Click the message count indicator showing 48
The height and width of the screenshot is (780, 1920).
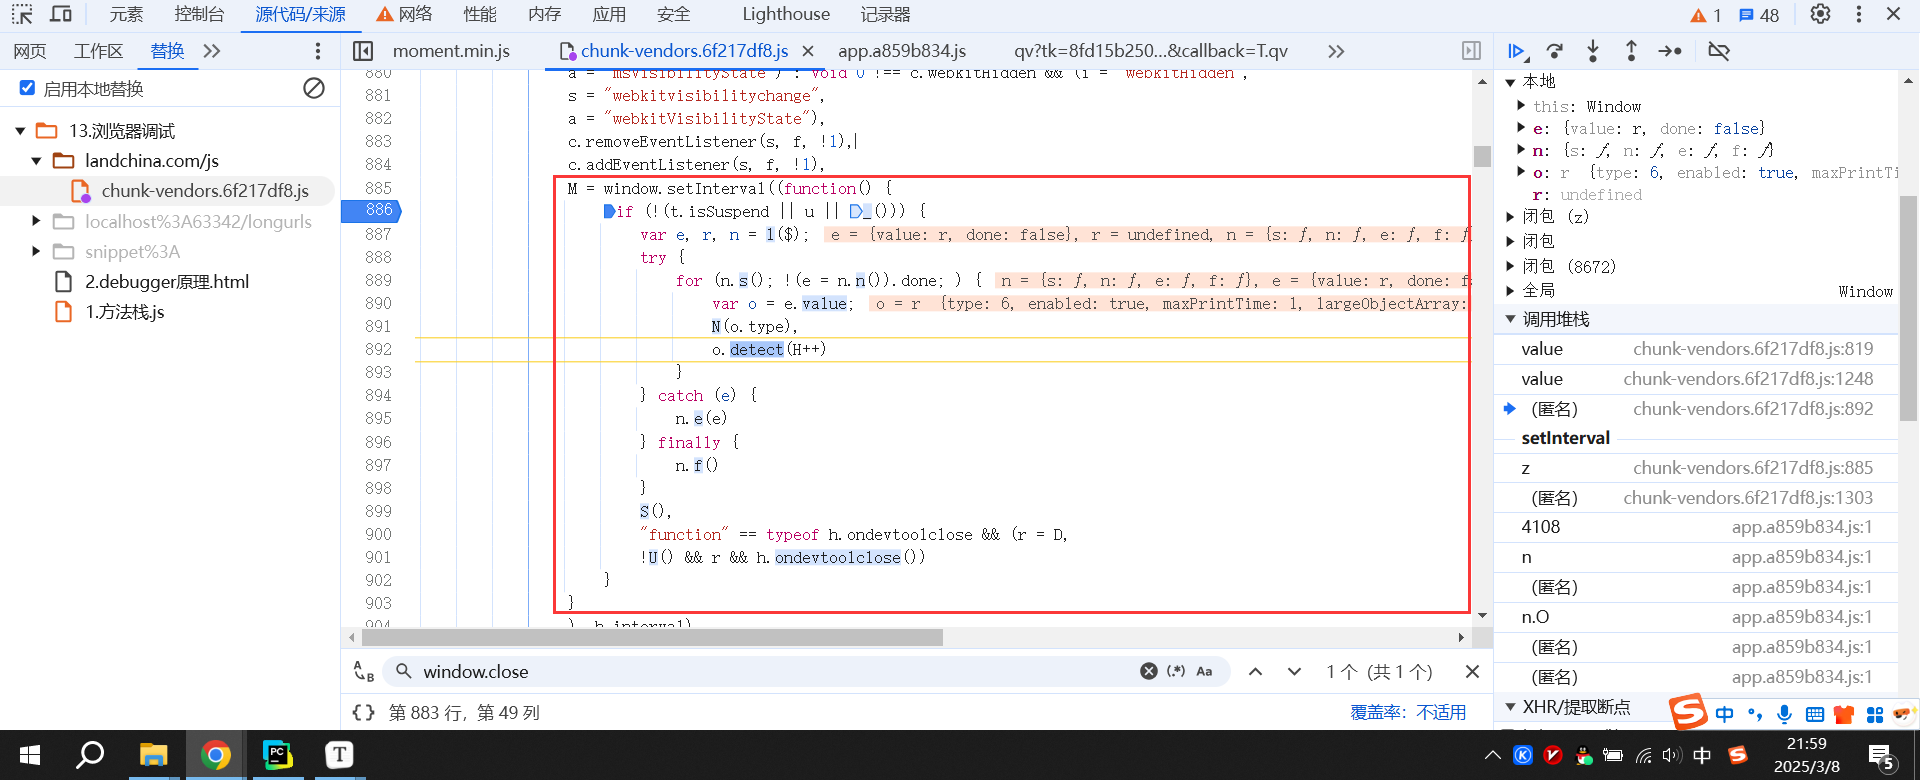(1759, 15)
